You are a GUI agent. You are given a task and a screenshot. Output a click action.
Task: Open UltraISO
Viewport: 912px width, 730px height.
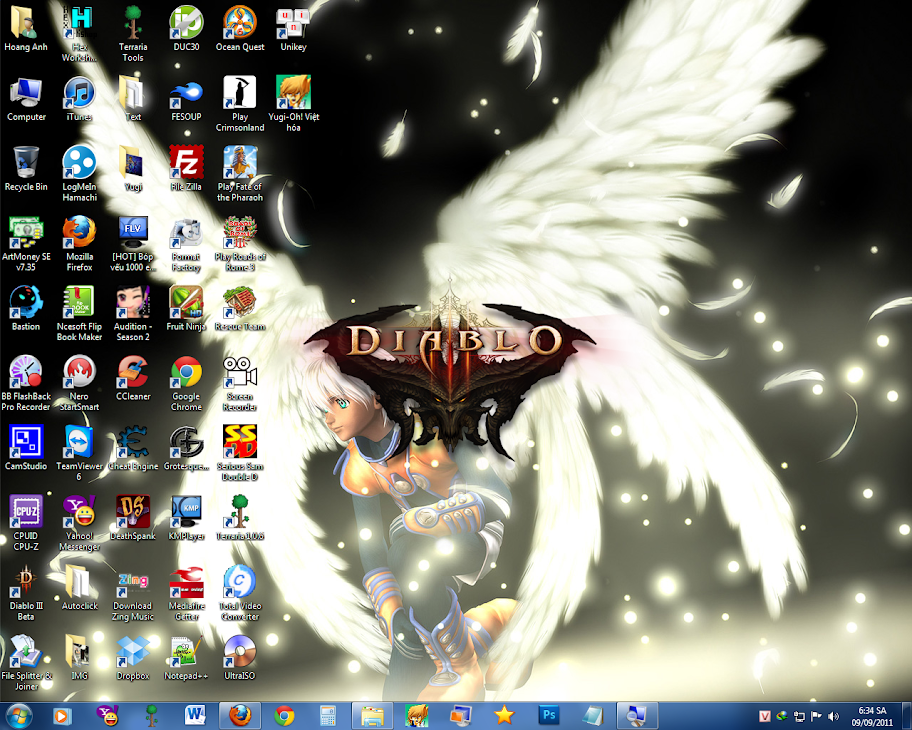click(x=240, y=657)
